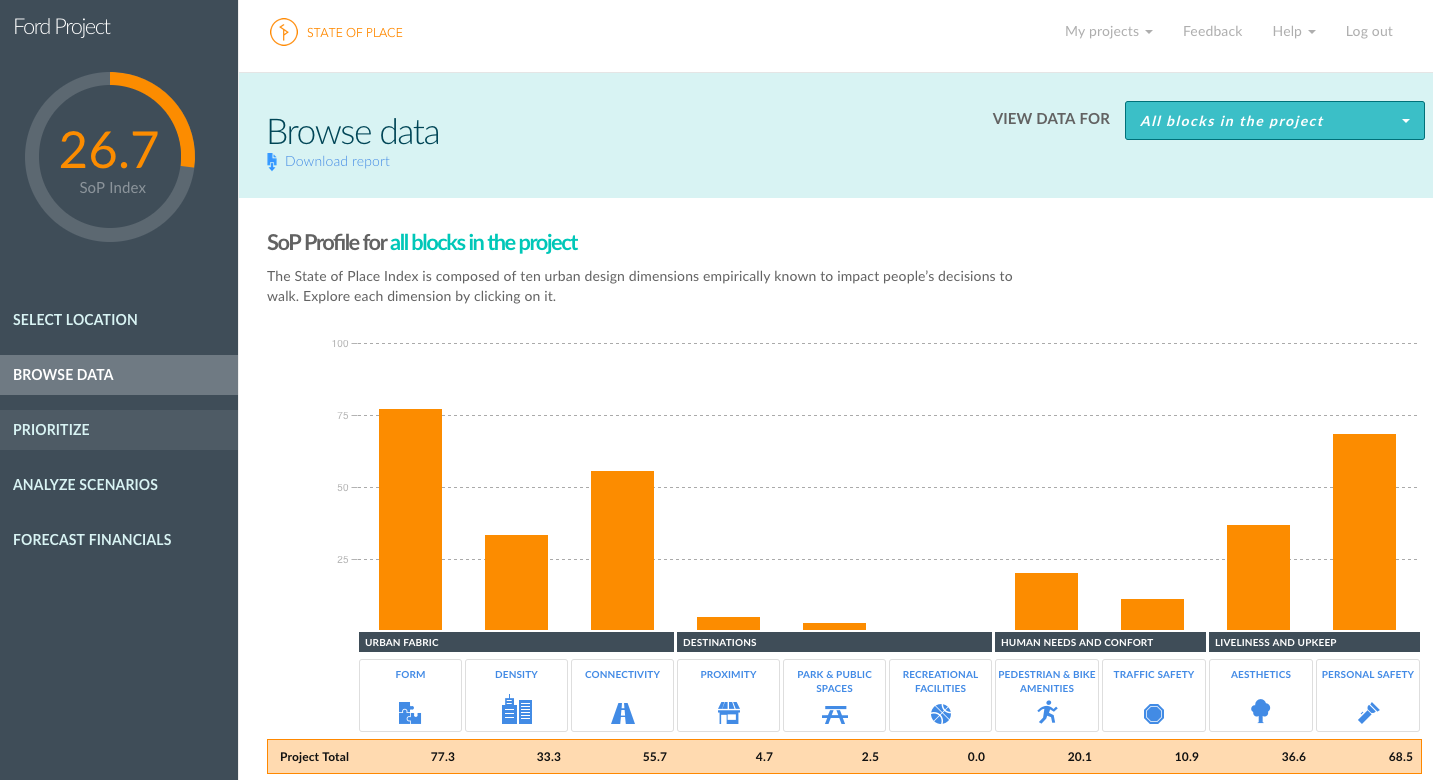Click the PERSONAL SAFETY dimension label

coord(1367,675)
